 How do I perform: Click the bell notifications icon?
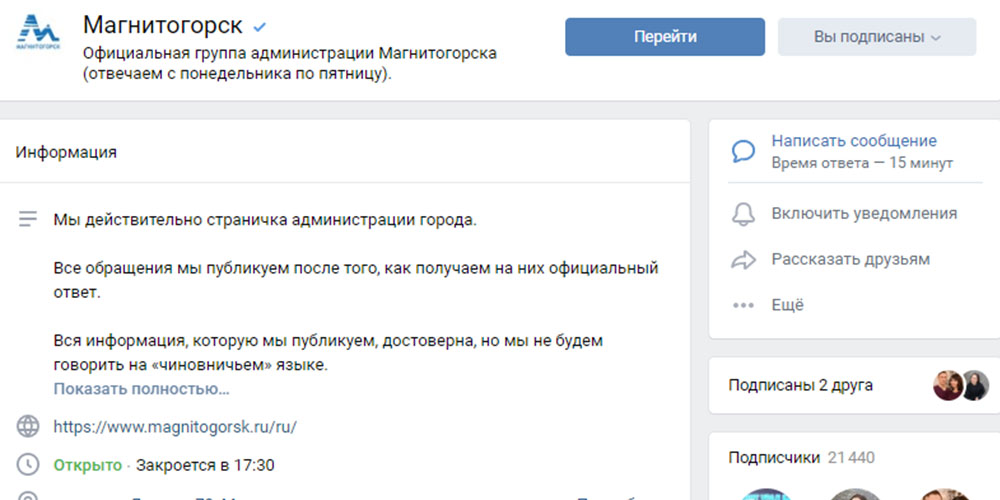(743, 214)
